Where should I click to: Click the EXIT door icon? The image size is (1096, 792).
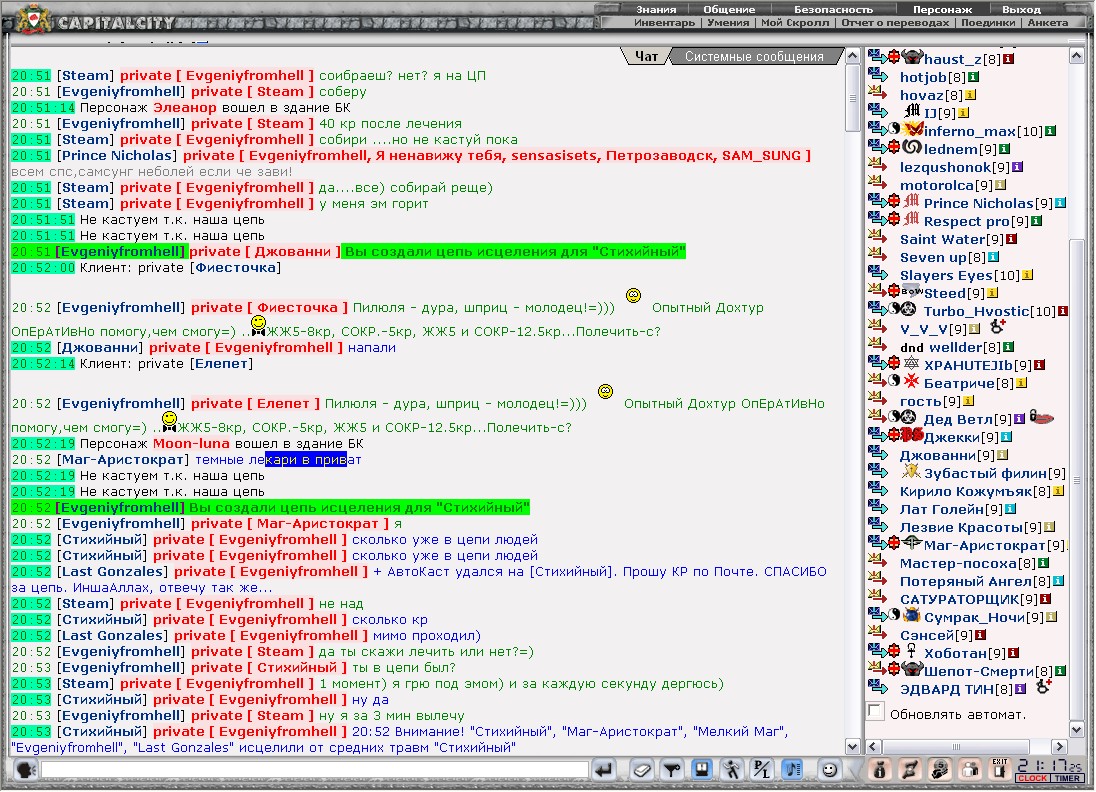click(1000, 770)
